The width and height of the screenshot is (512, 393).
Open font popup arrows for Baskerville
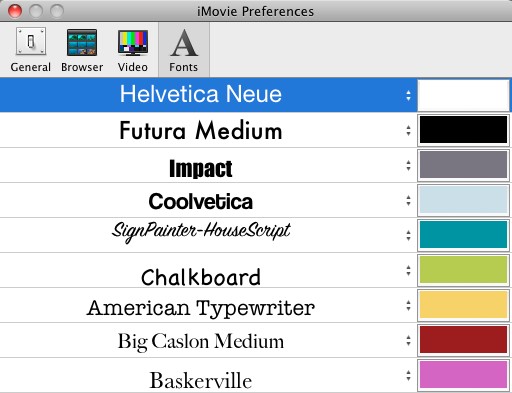click(408, 376)
